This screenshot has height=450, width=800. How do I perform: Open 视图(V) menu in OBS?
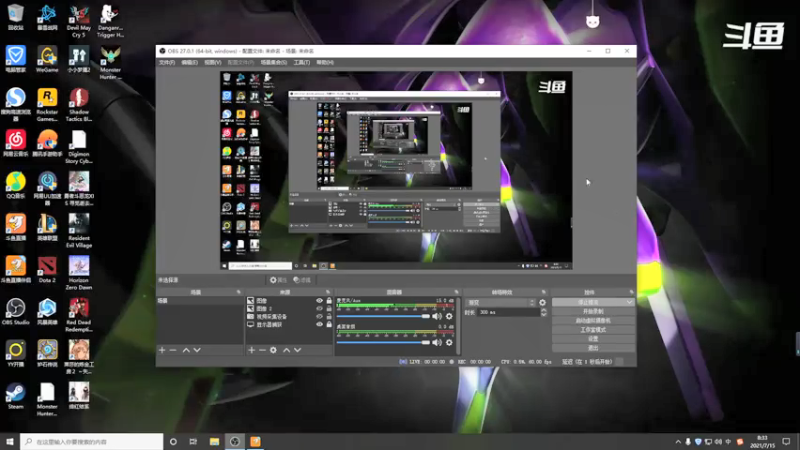pos(213,62)
